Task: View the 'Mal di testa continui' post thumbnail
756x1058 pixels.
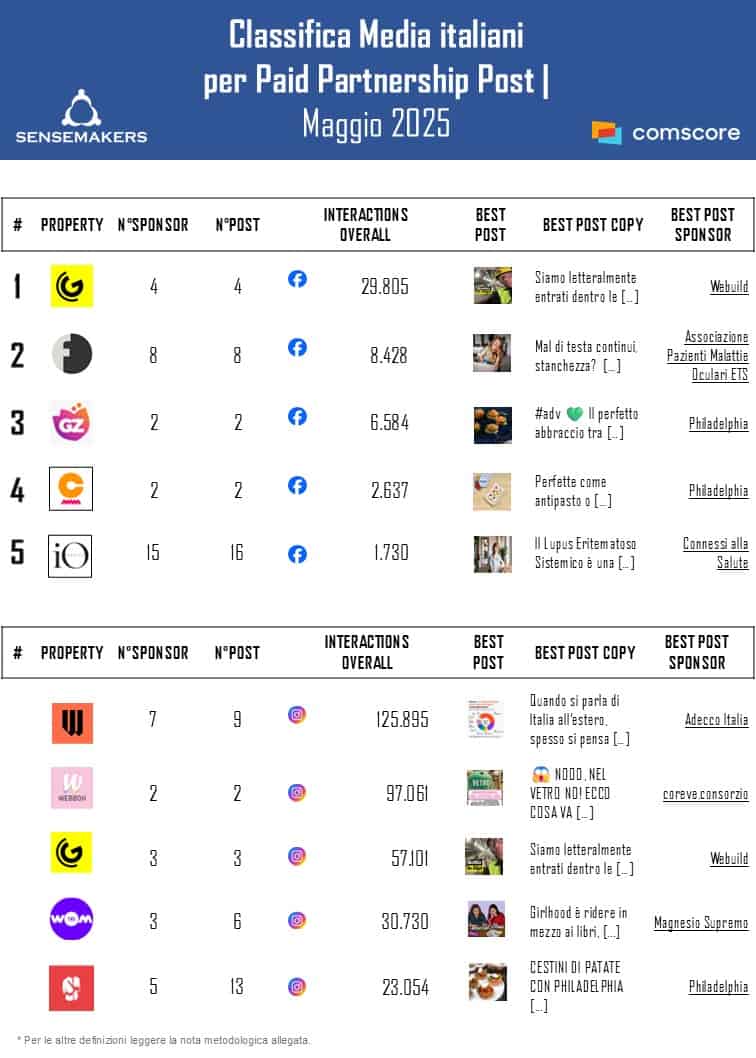Action: point(492,352)
